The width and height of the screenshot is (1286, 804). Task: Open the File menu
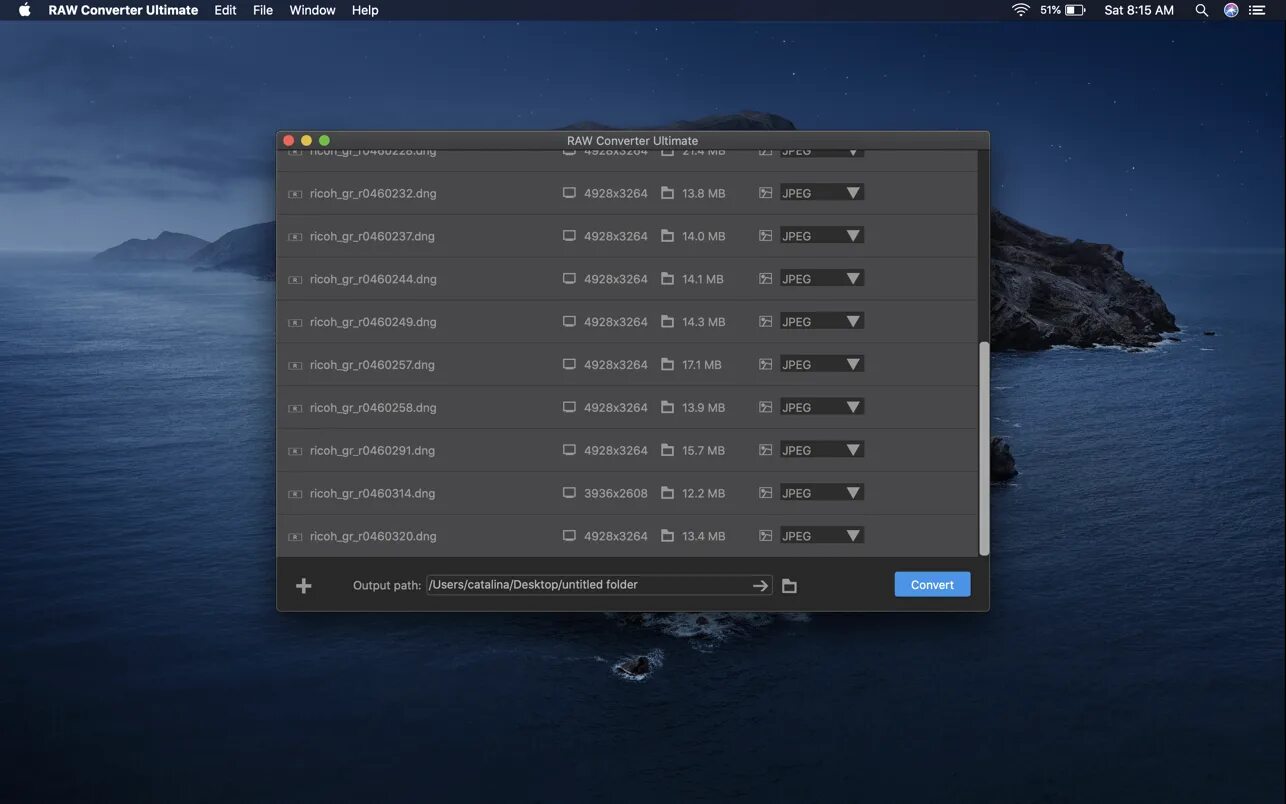coord(263,10)
